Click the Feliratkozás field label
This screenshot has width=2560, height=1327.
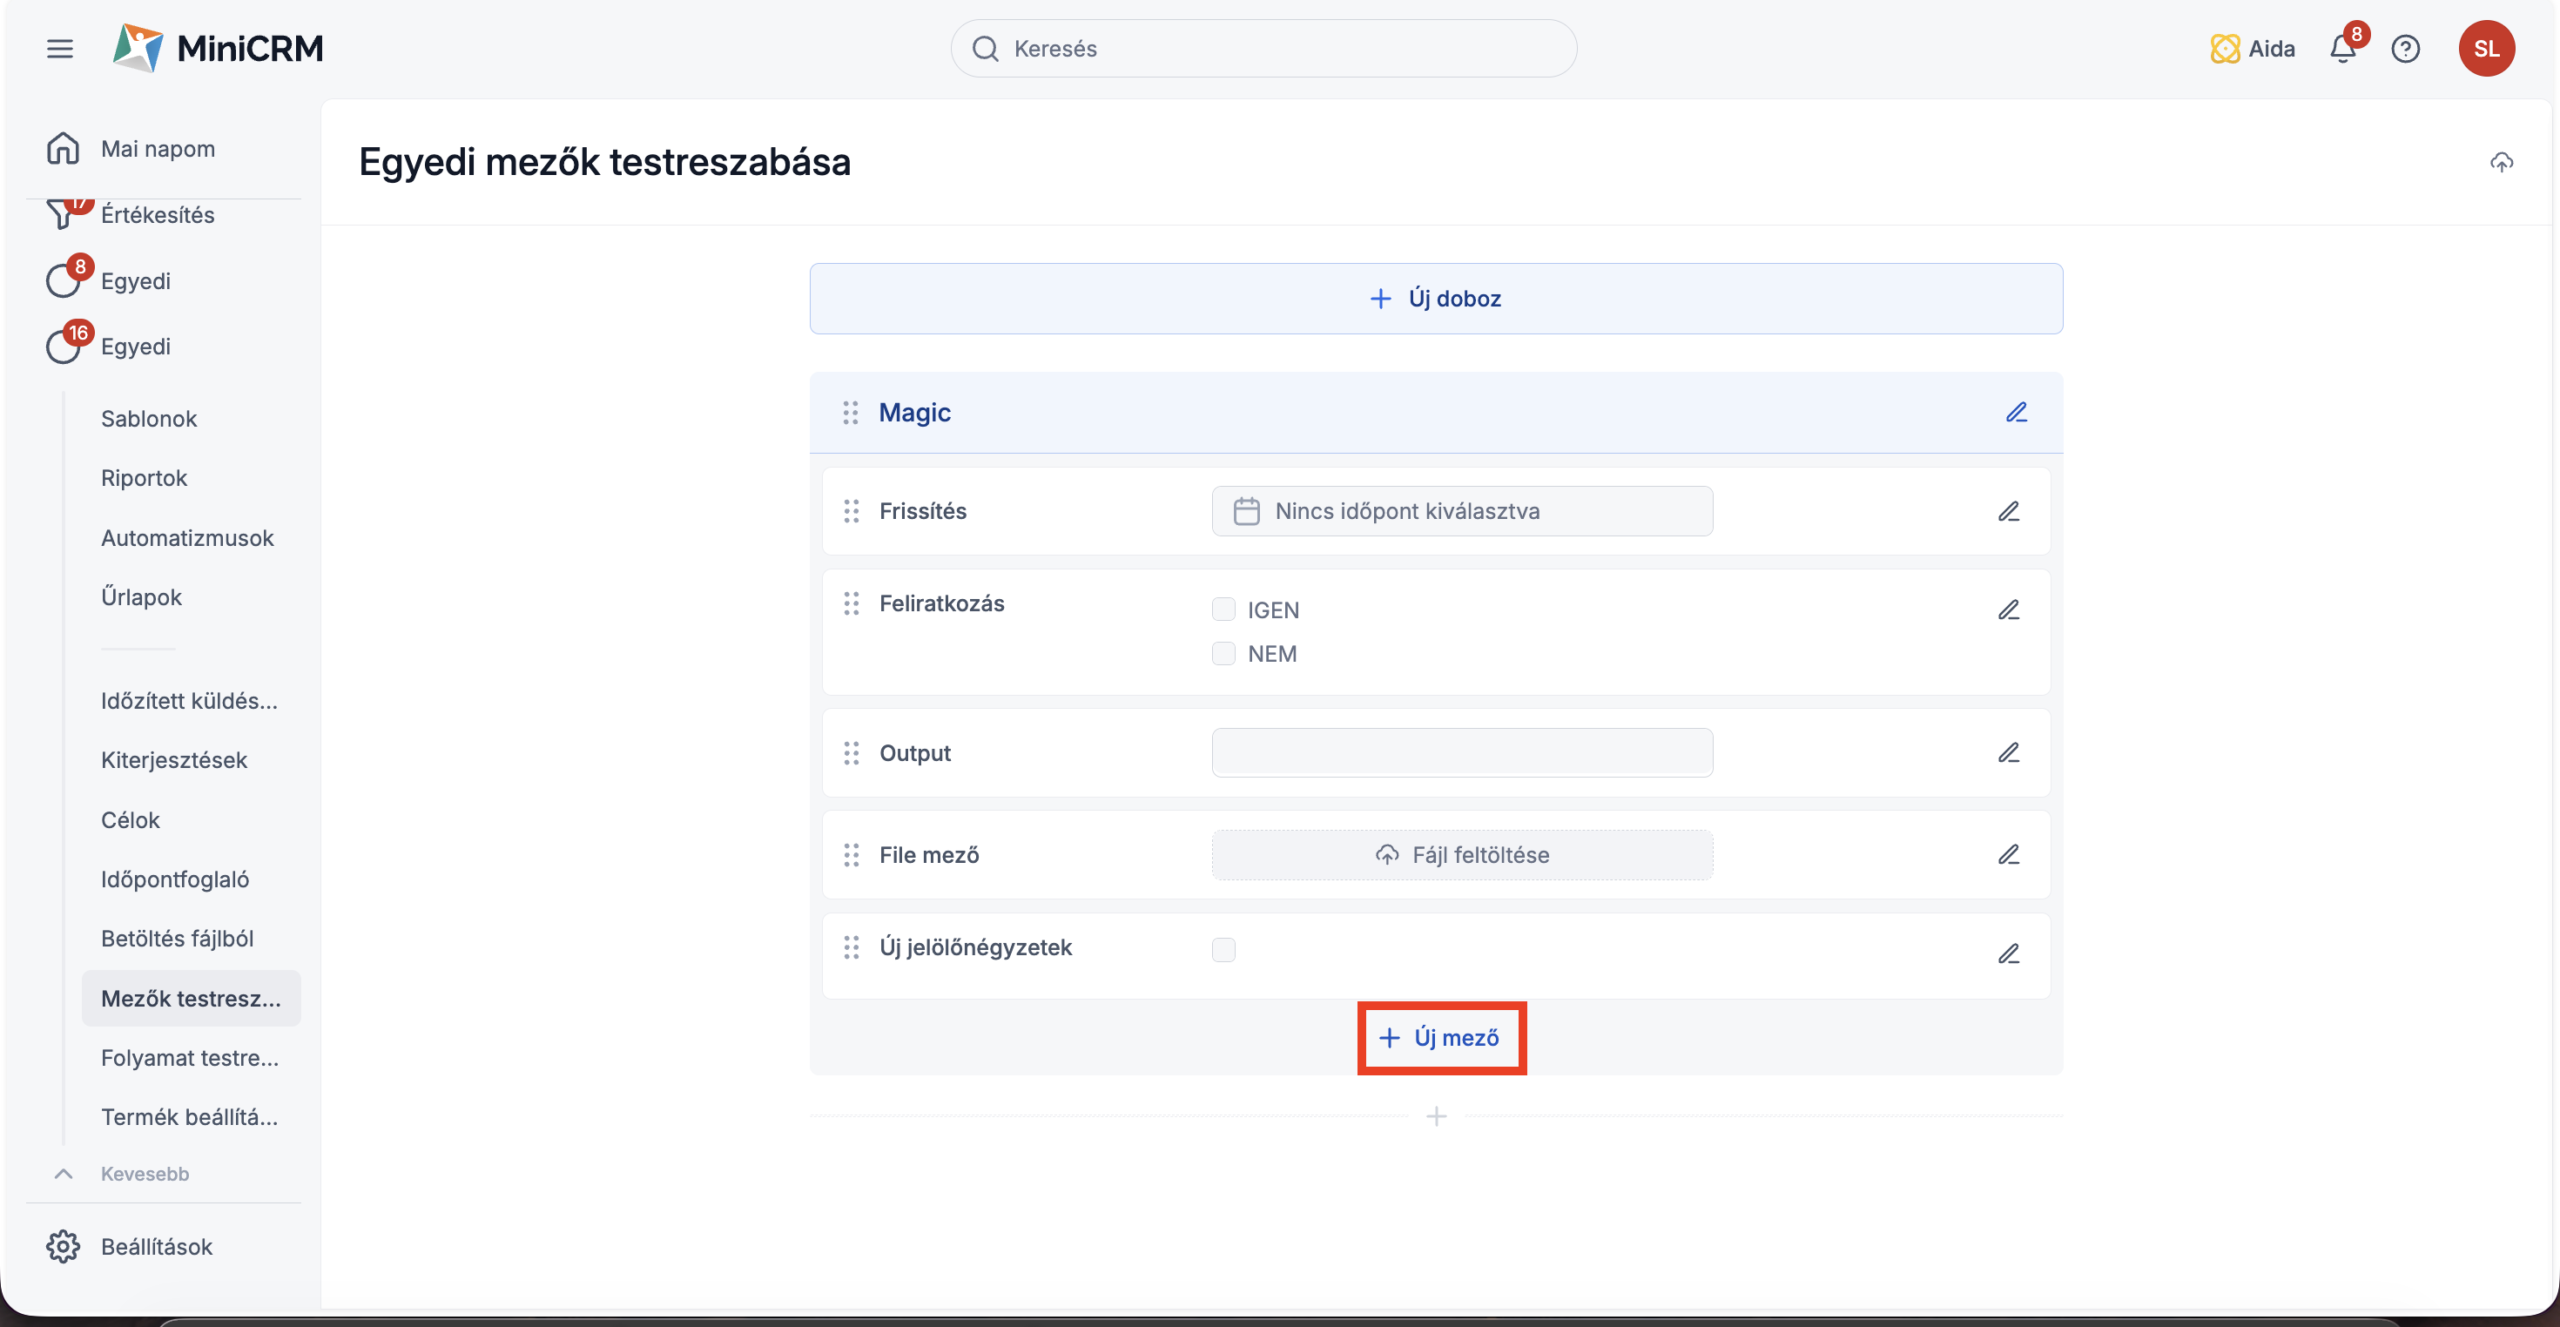942,603
